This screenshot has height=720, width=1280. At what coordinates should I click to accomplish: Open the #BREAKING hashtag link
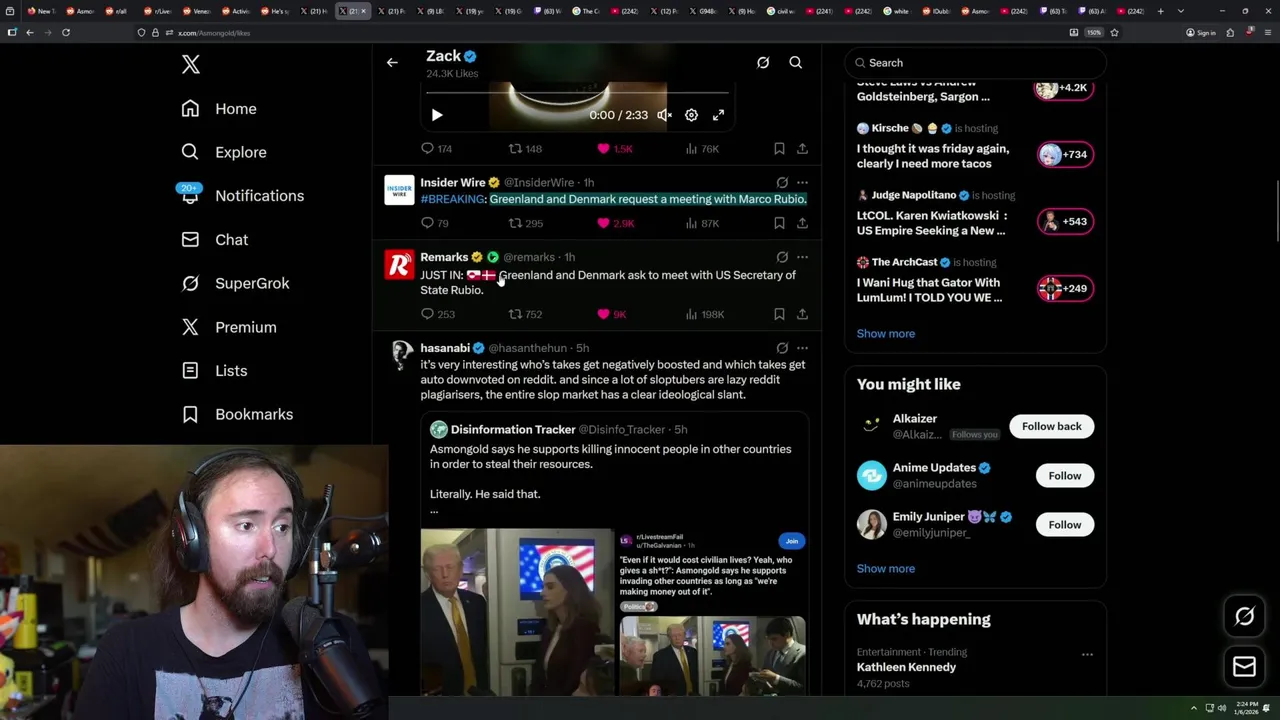(452, 199)
